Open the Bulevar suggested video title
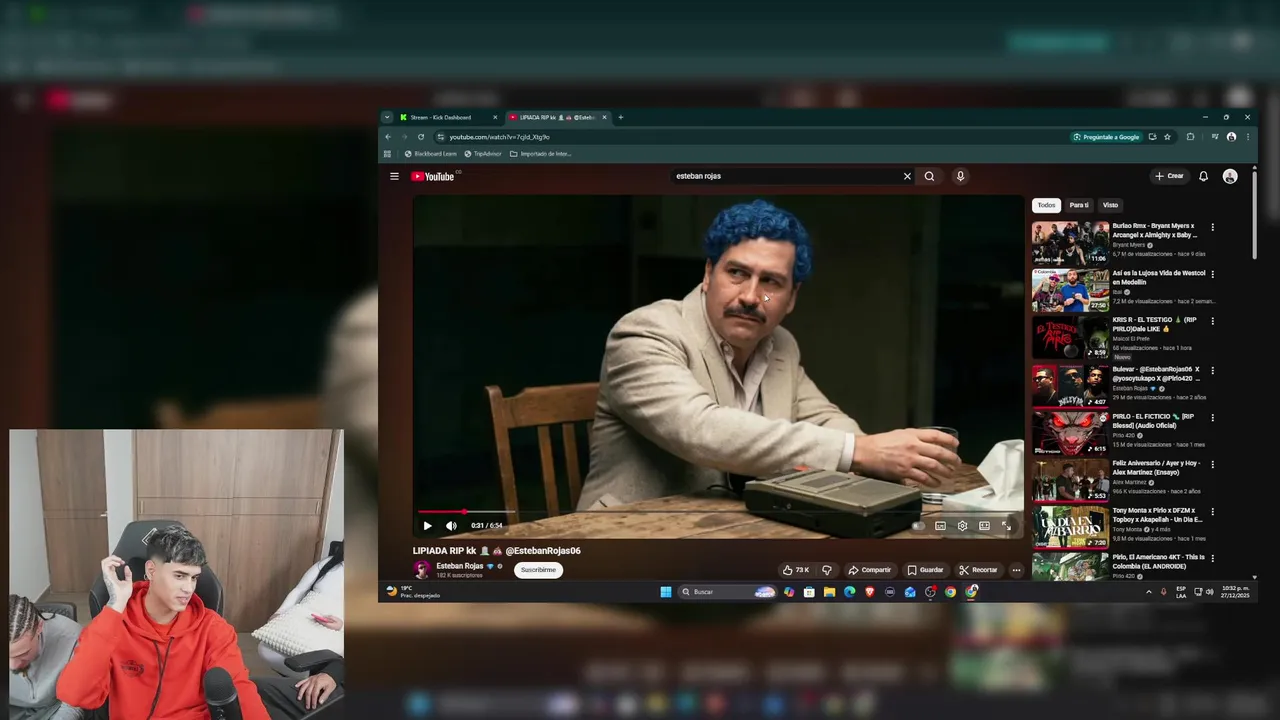The width and height of the screenshot is (1280, 720). pos(1157,374)
